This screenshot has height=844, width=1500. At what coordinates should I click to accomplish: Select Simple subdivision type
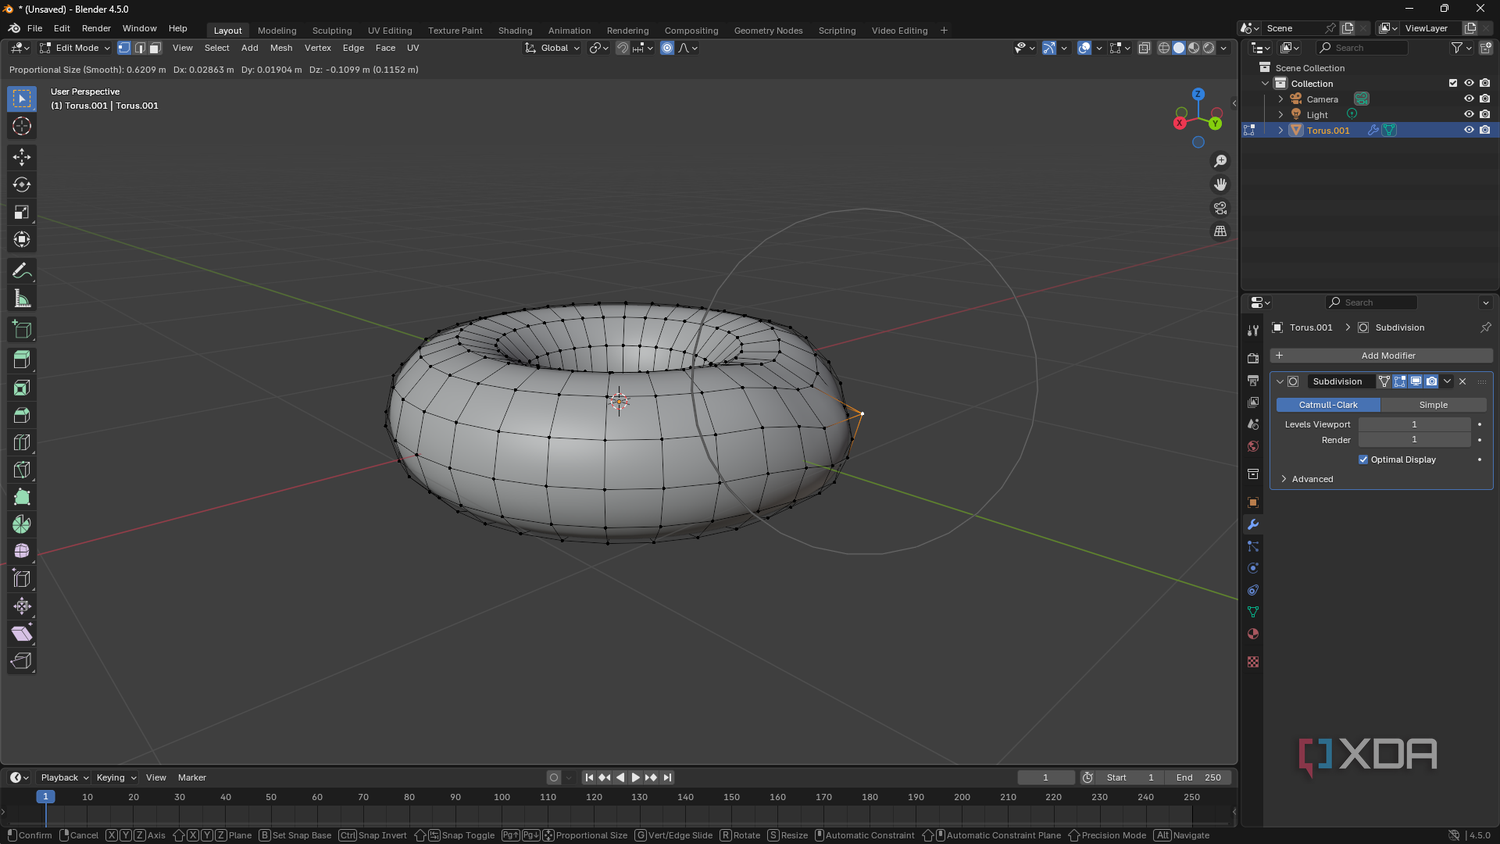[x=1433, y=405]
